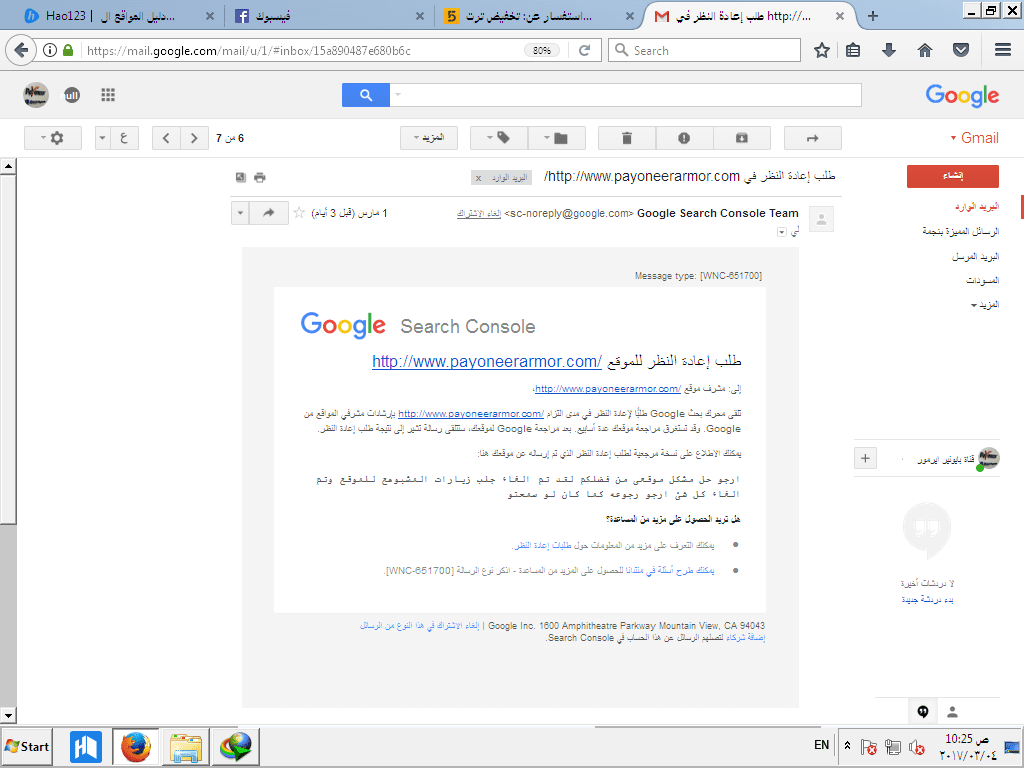
Task: Star this email from Search Console
Action: pyautogui.click(x=299, y=213)
